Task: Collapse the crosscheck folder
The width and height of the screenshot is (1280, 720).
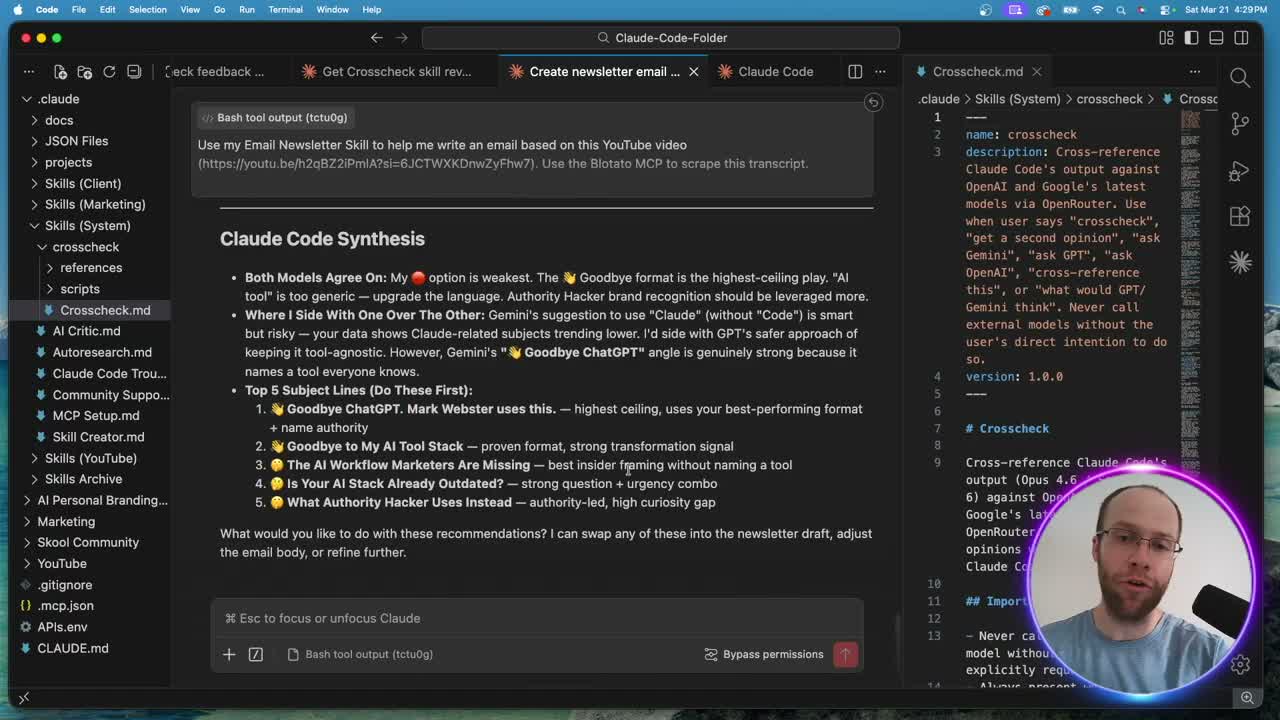Action: click(x=87, y=247)
